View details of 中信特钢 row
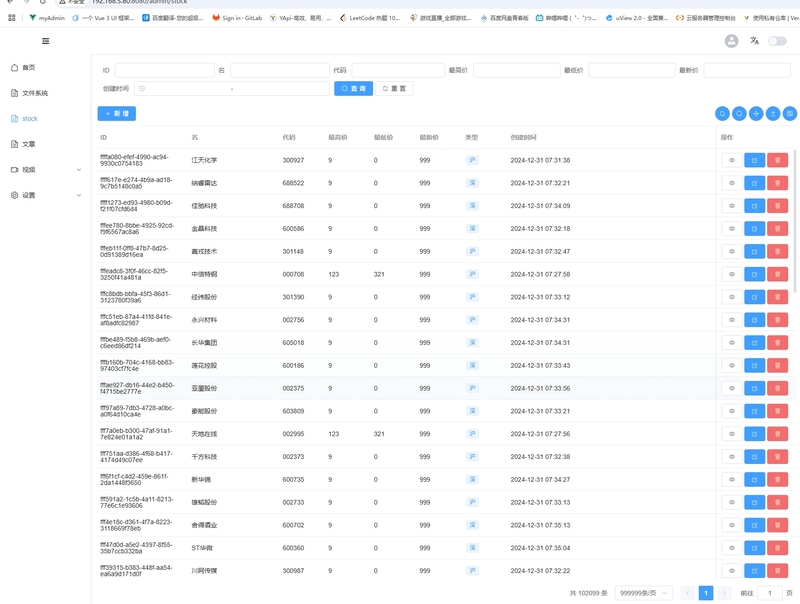 [x=732, y=274]
